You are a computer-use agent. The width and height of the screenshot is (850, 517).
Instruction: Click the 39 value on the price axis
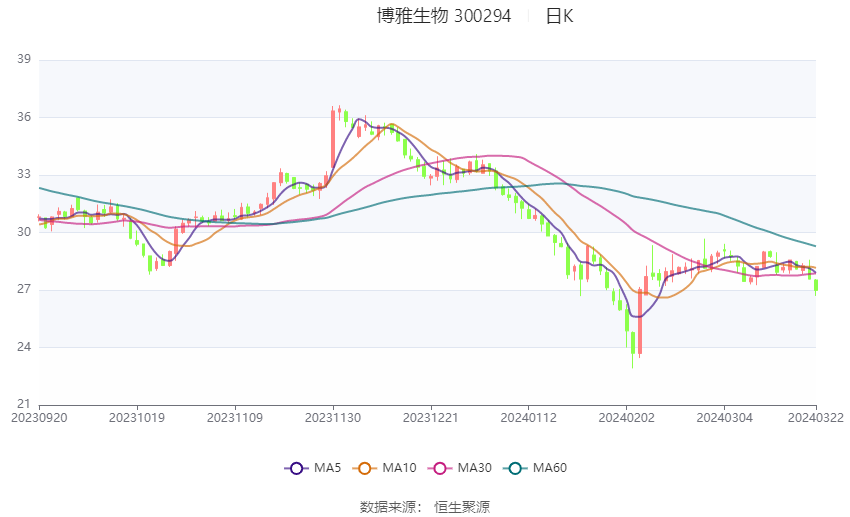[x=24, y=60]
